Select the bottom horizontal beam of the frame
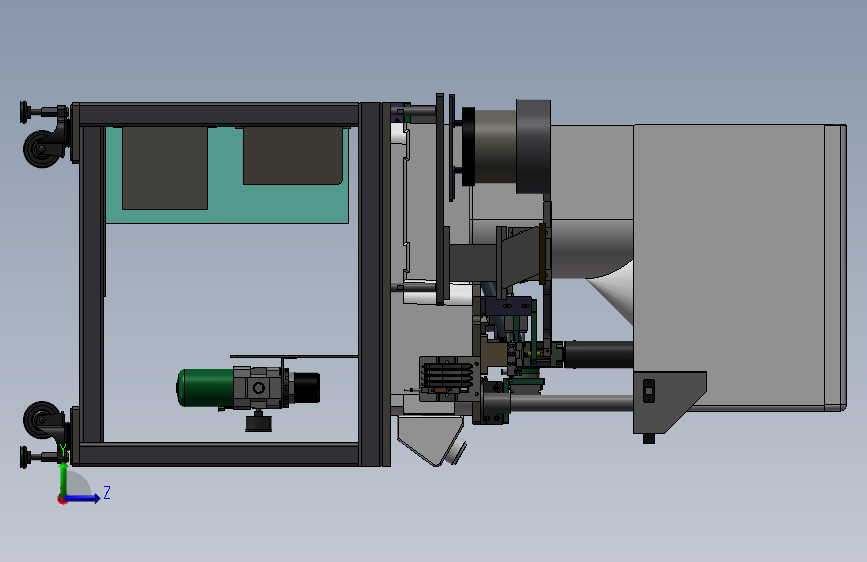Viewport: 867px width, 562px height. (219, 454)
